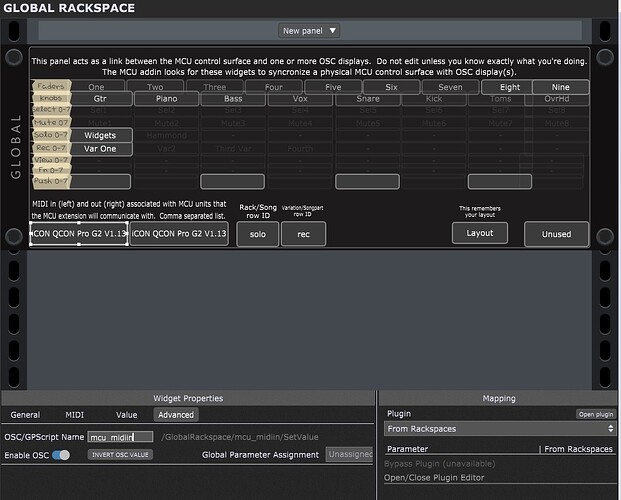
Task: Select the Var One label in Rec row
Action: click(x=101, y=149)
